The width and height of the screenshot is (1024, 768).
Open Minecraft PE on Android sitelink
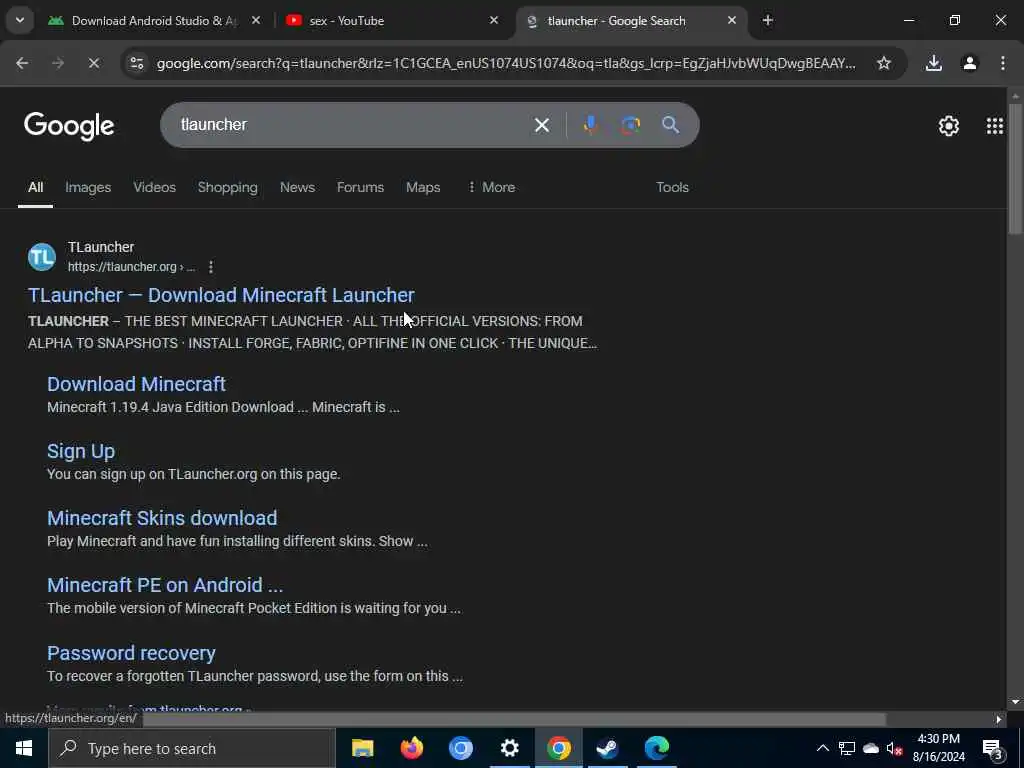[x=165, y=585]
